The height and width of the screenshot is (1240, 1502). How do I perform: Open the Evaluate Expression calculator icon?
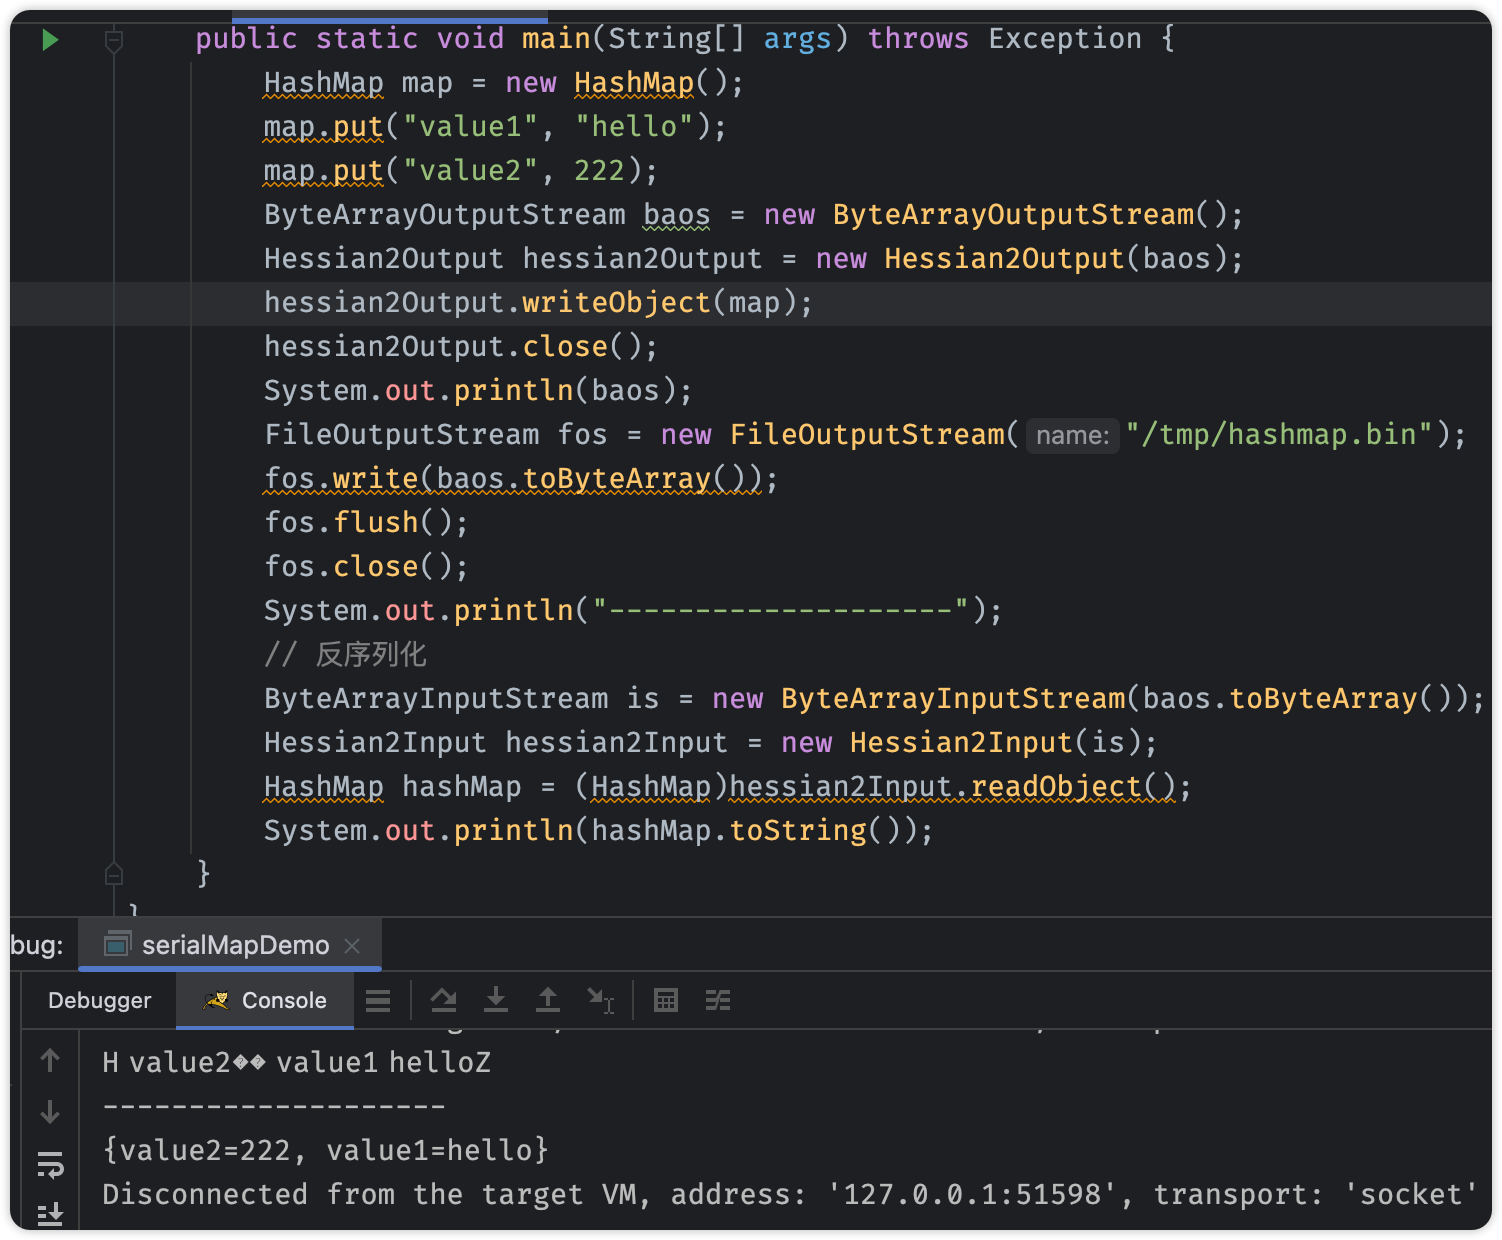[x=666, y=1000]
